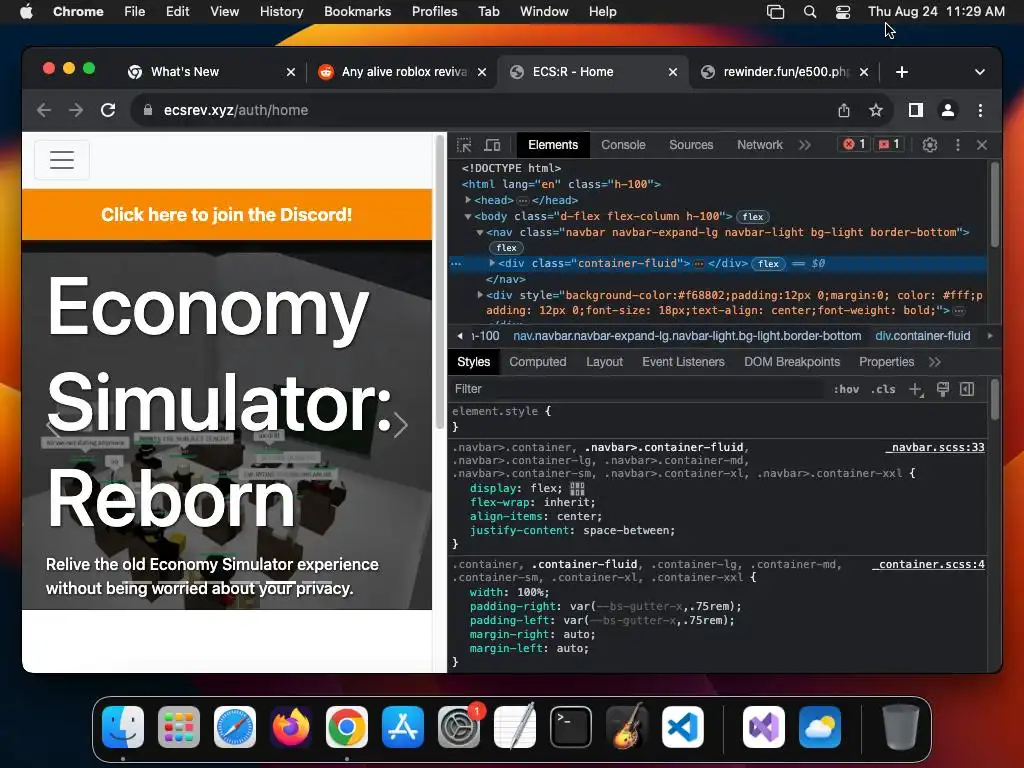The height and width of the screenshot is (768, 1024).
Task: Toggle the :hov element state button
Action: coord(846,389)
